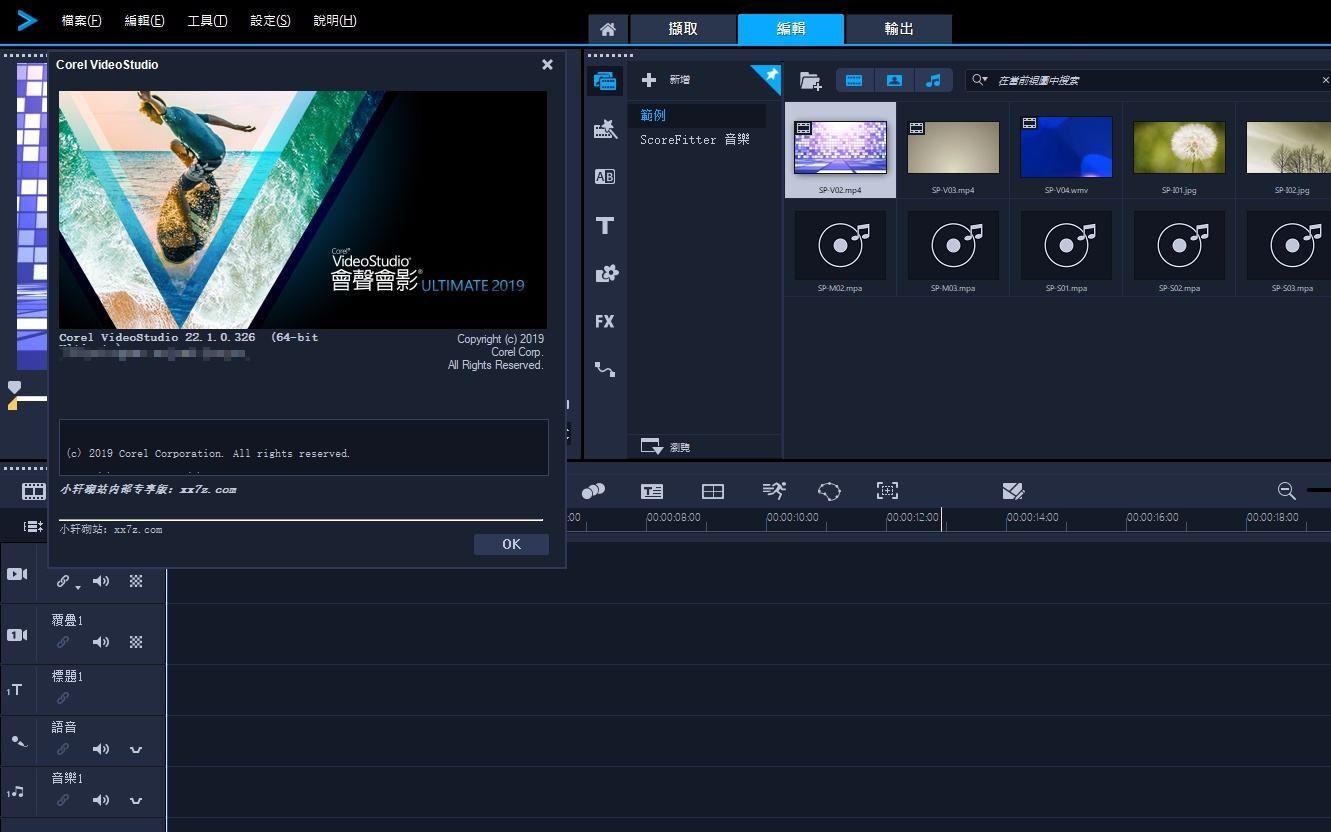Click the video track camera icon
The height and width of the screenshot is (832, 1331).
pos(17,574)
